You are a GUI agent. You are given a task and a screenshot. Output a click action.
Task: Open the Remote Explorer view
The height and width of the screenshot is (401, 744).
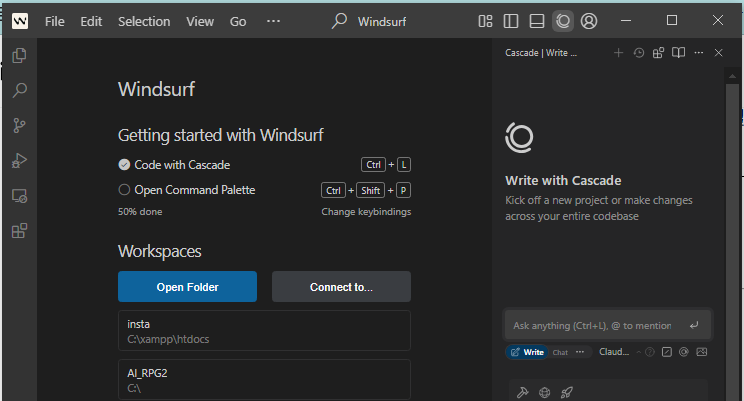coord(19,196)
